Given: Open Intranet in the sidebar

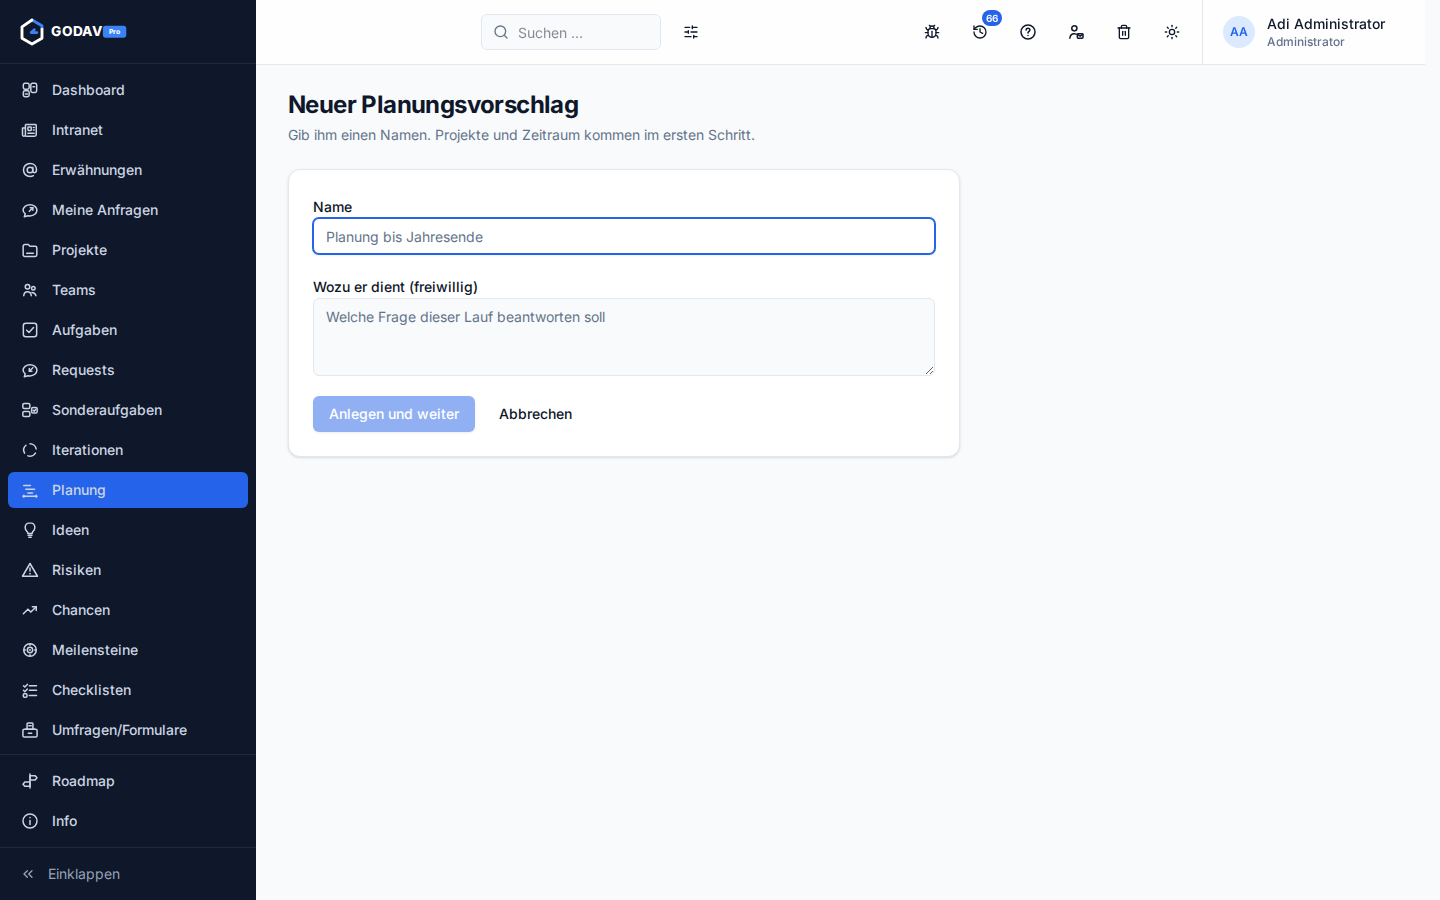Looking at the screenshot, I should [x=128, y=130].
